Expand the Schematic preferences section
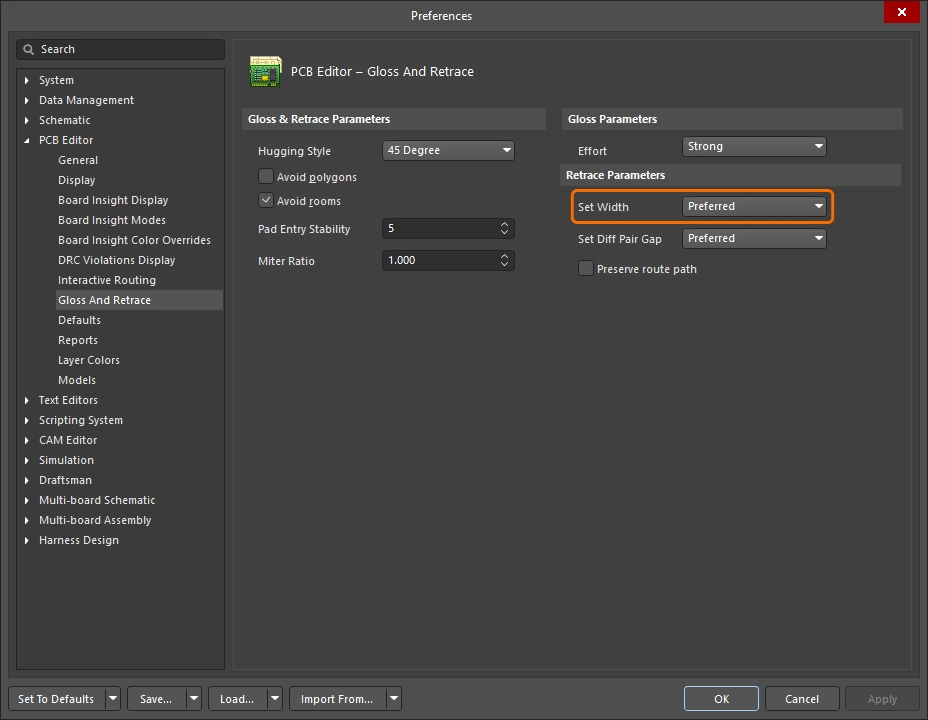Viewport: 928px width, 720px height. point(24,120)
